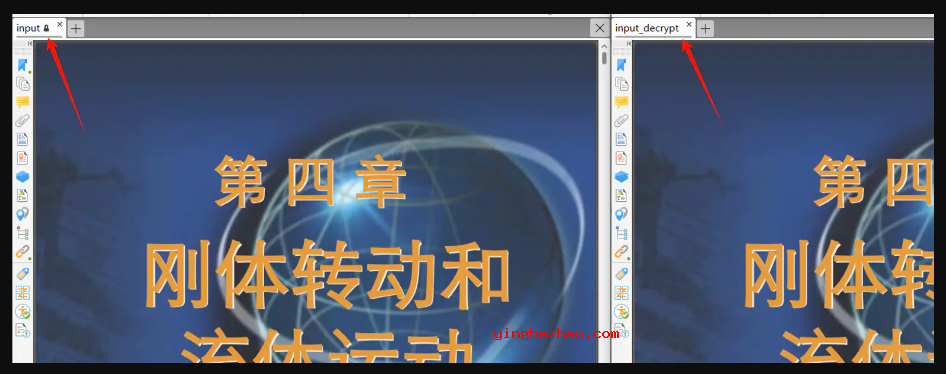This screenshot has height=374, width=946.
Task: Open Fields document panel below Layers, input_decrypt pane
Action: coord(621,195)
